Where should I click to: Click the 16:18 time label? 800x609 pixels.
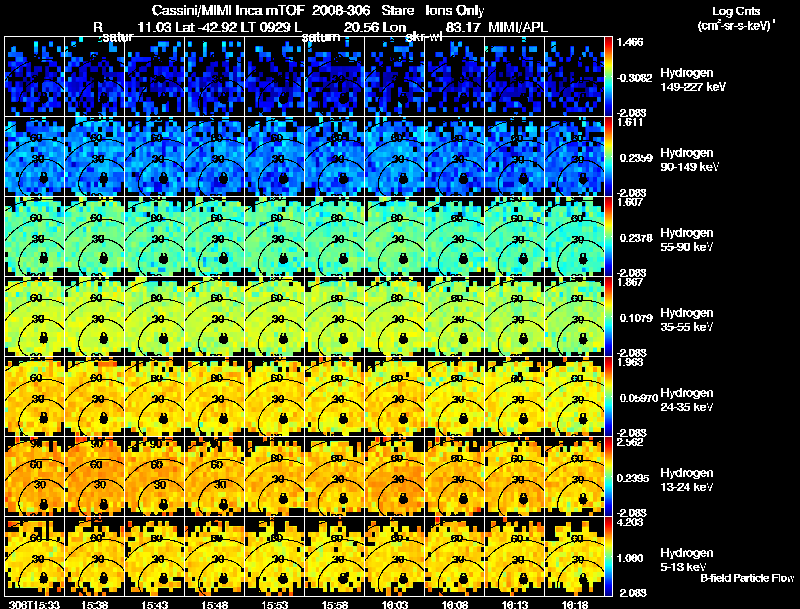[574, 604]
